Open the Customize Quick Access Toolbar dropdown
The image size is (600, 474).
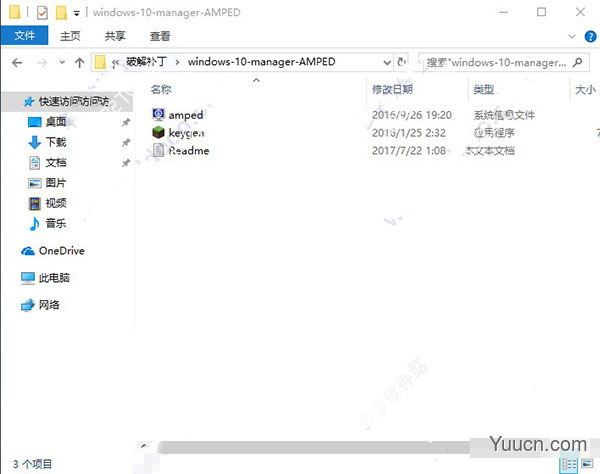77,14
